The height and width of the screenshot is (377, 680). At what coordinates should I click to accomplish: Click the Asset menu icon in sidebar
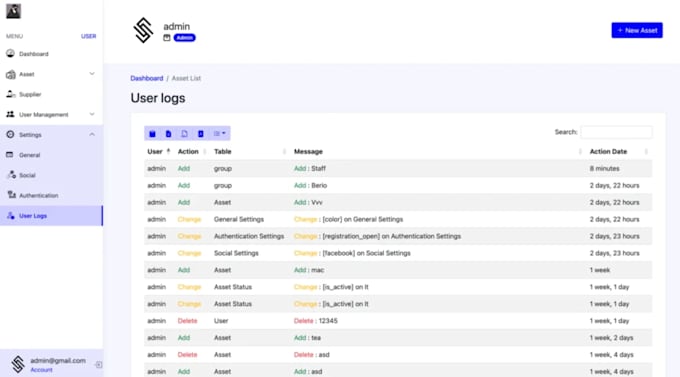(10, 74)
